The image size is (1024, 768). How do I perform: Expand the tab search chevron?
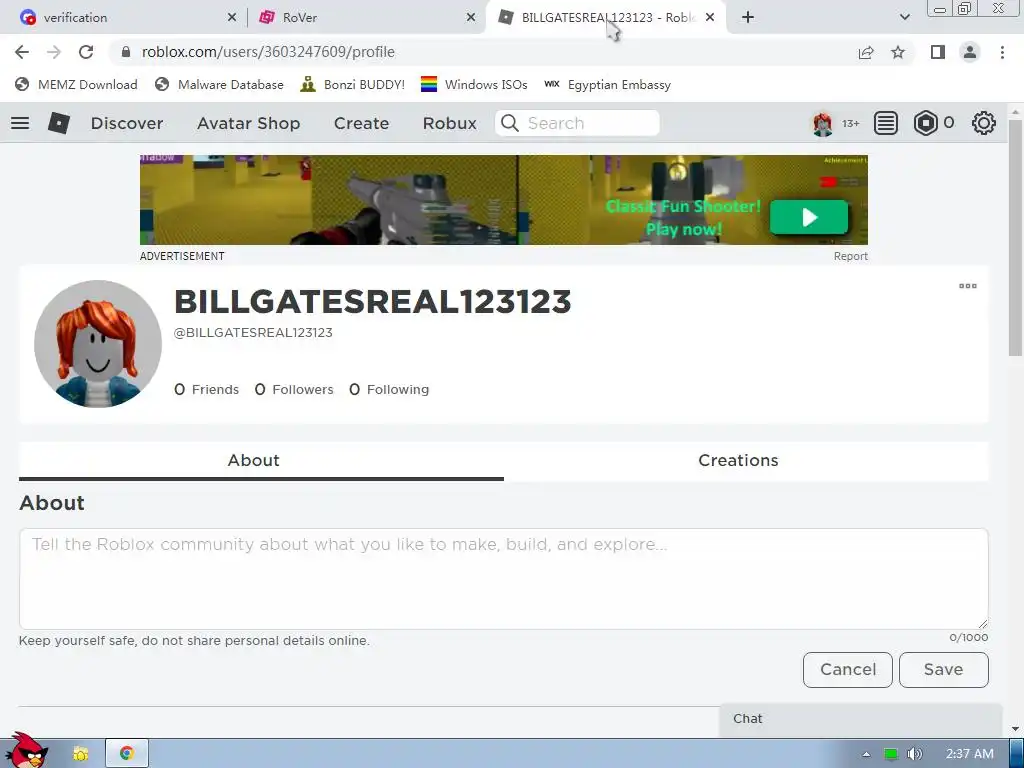tap(904, 18)
